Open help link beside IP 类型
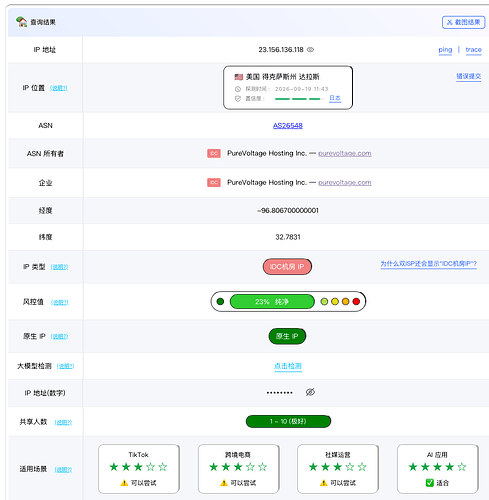 coord(59,267)
